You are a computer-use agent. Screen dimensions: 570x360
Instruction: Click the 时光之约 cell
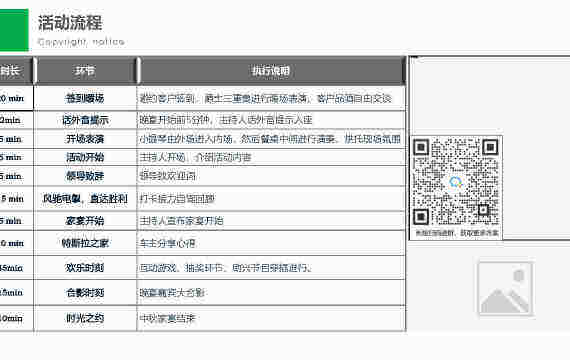click(85, 318)
